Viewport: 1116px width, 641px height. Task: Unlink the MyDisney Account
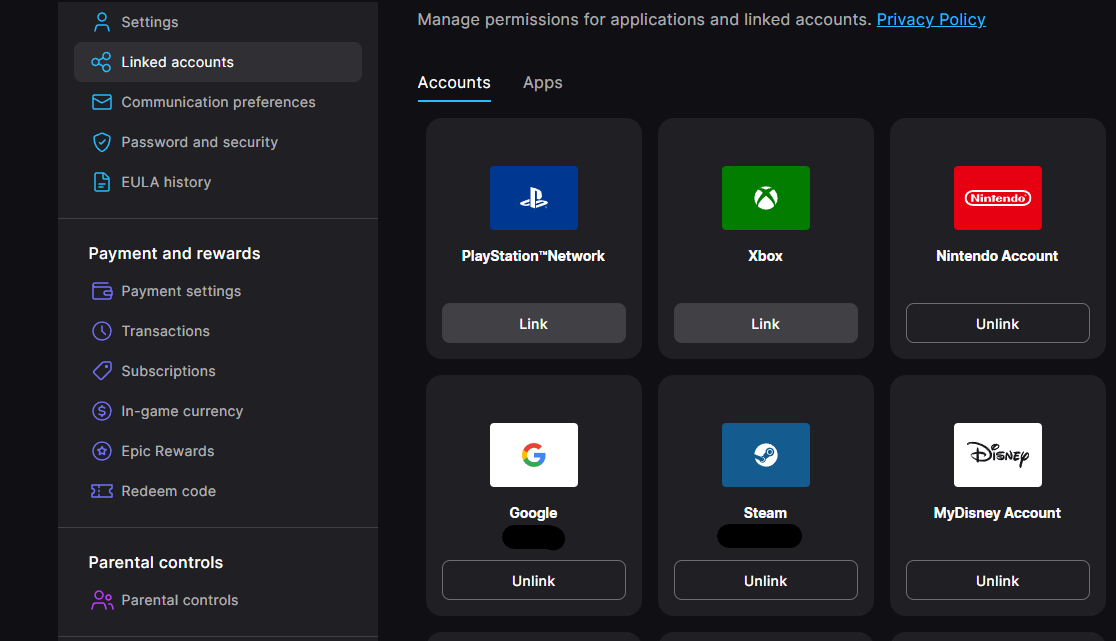tap(998, 581)
